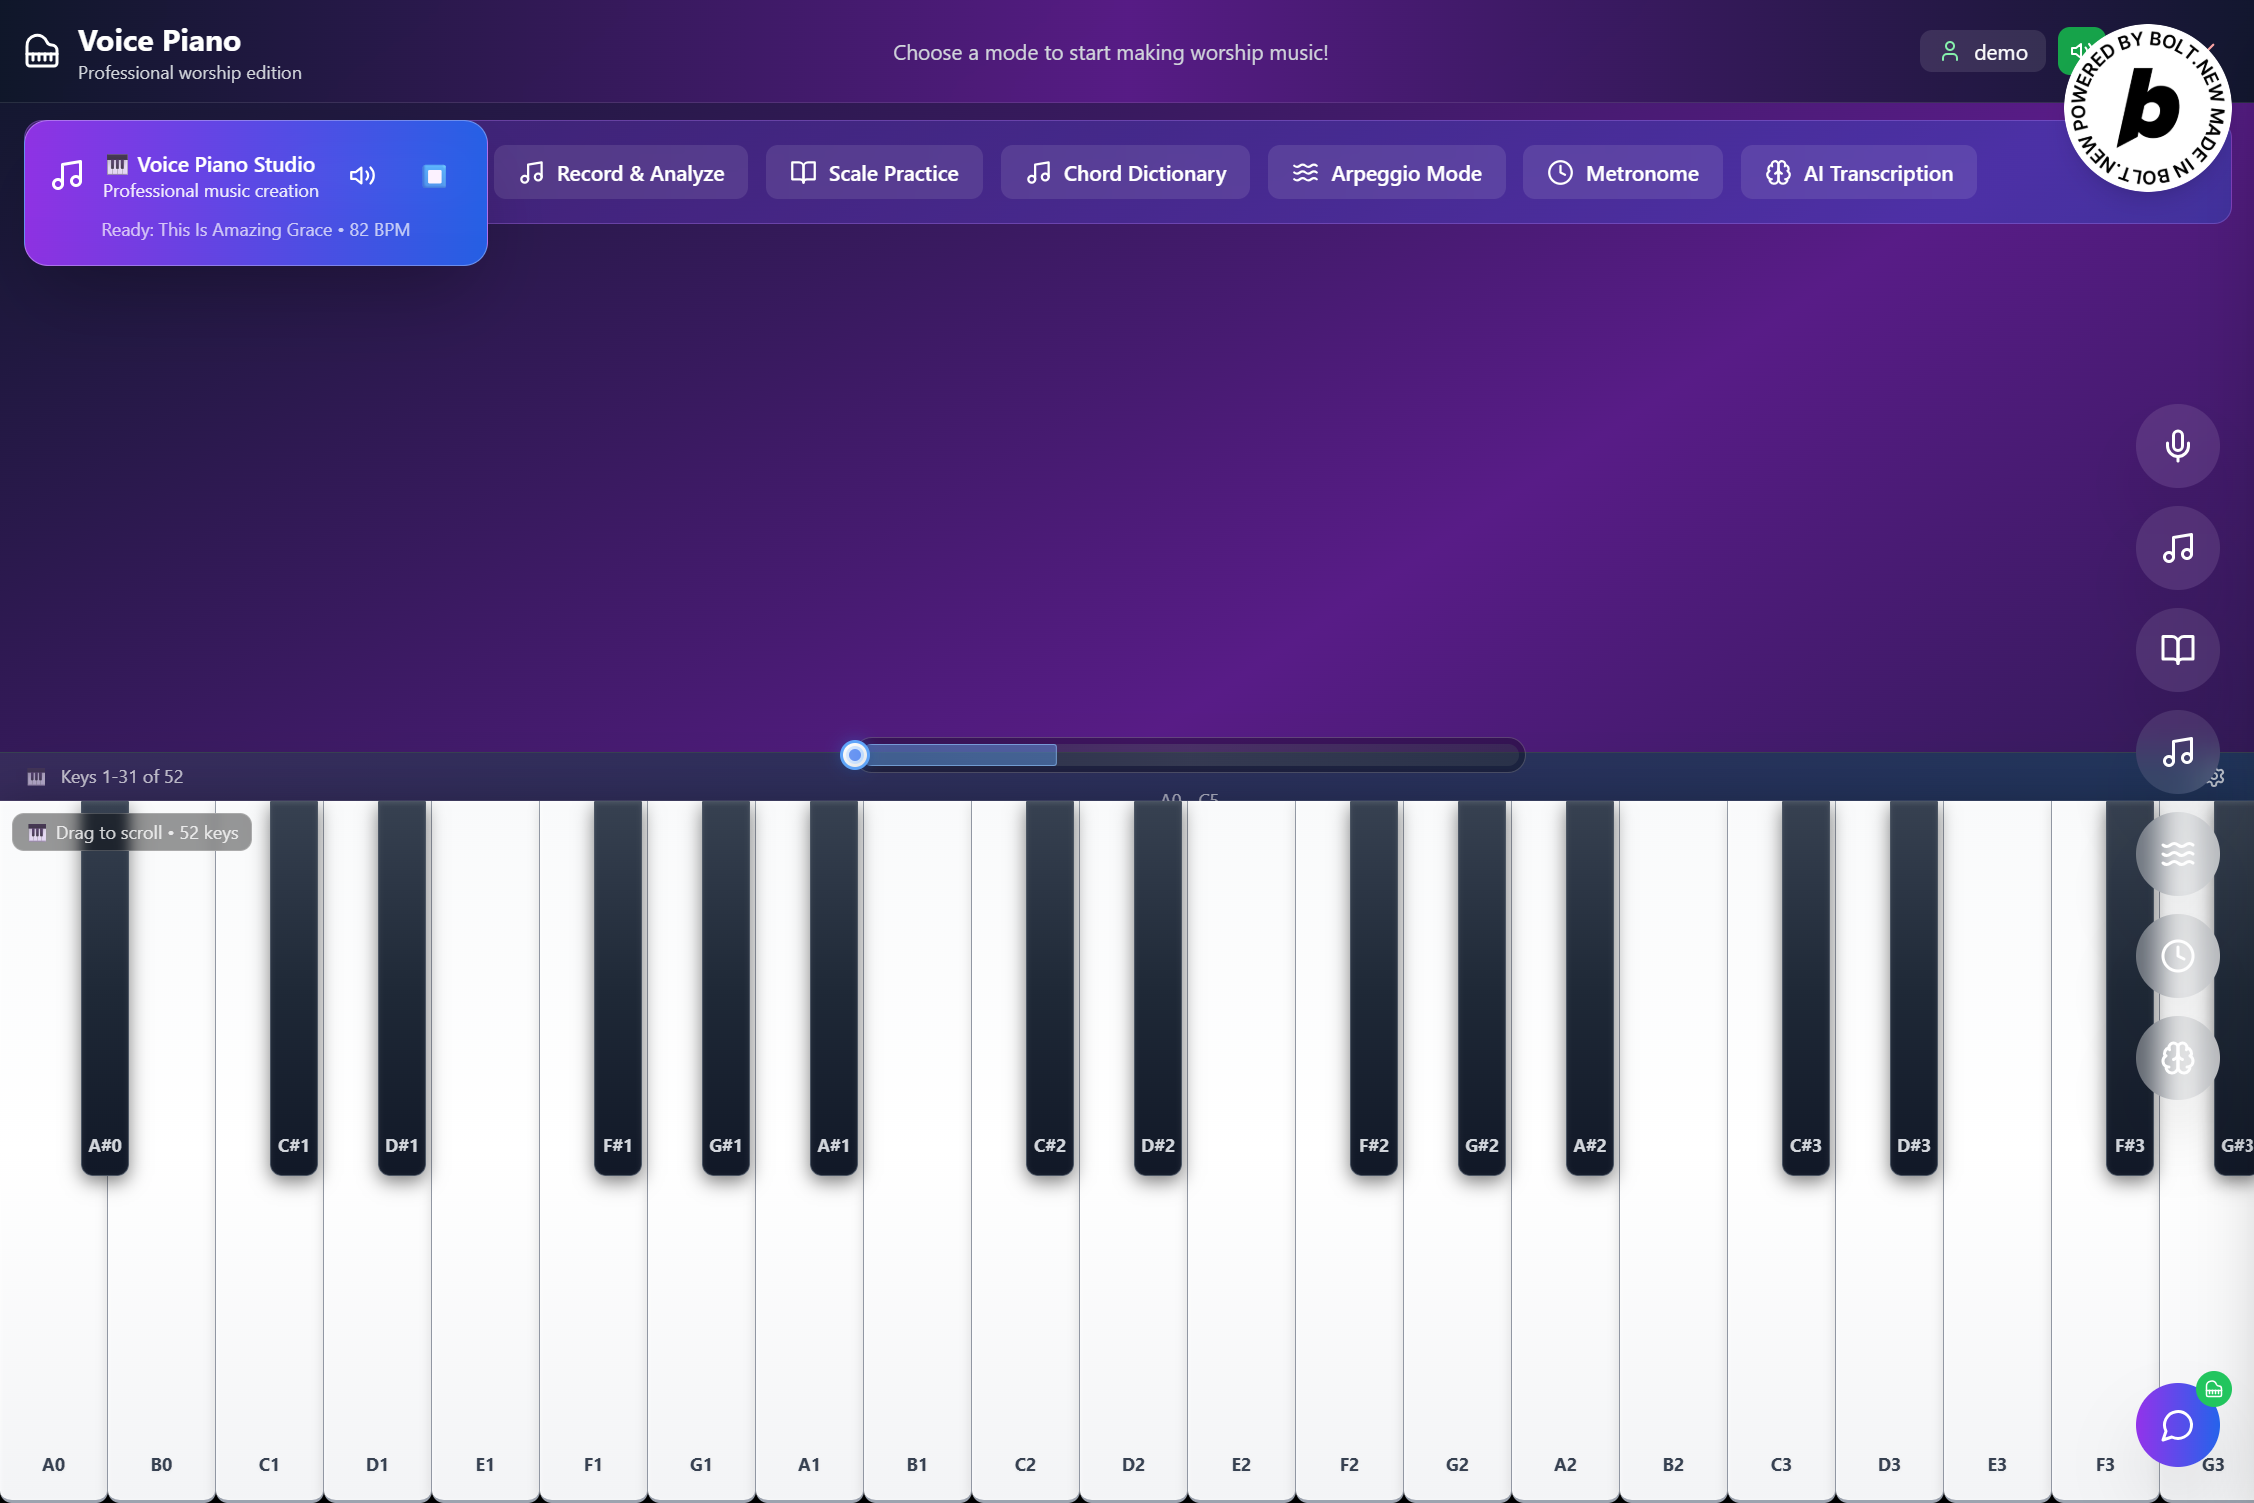Open the floating book icon for scales
The image size is (2254, 1503).
pyautogui.click(x=2177, y=650)
